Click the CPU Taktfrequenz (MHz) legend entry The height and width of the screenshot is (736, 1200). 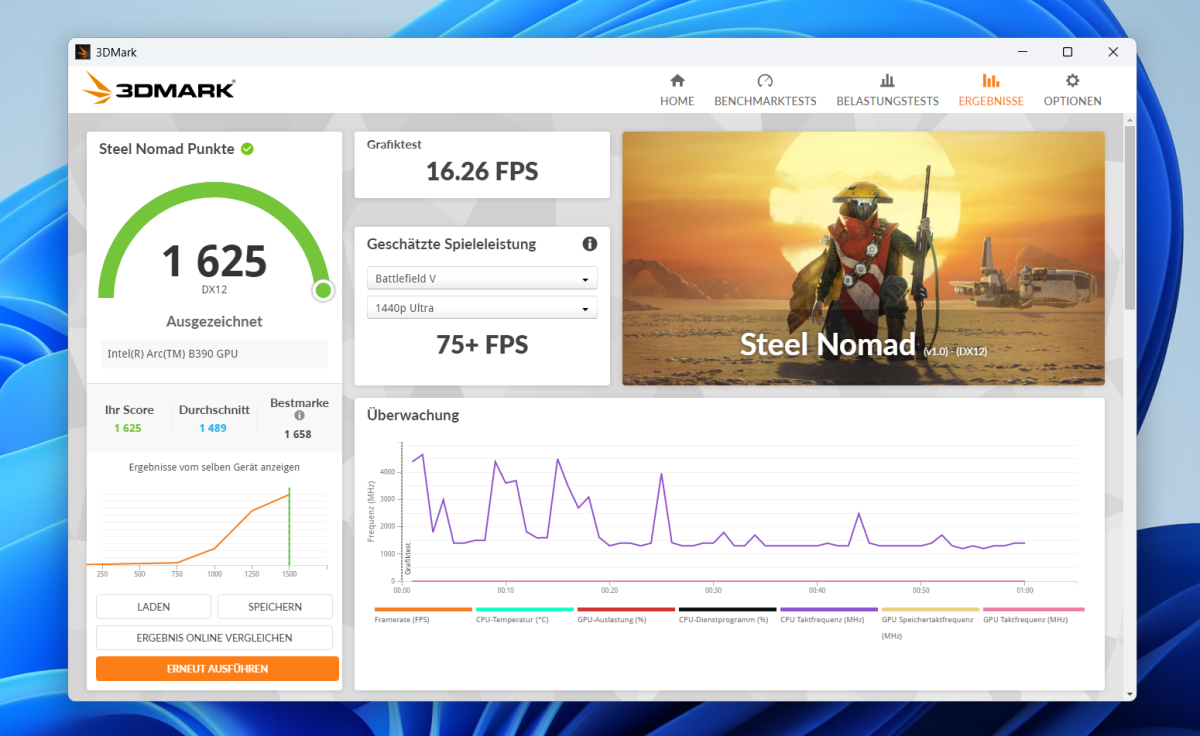(829, 615)
